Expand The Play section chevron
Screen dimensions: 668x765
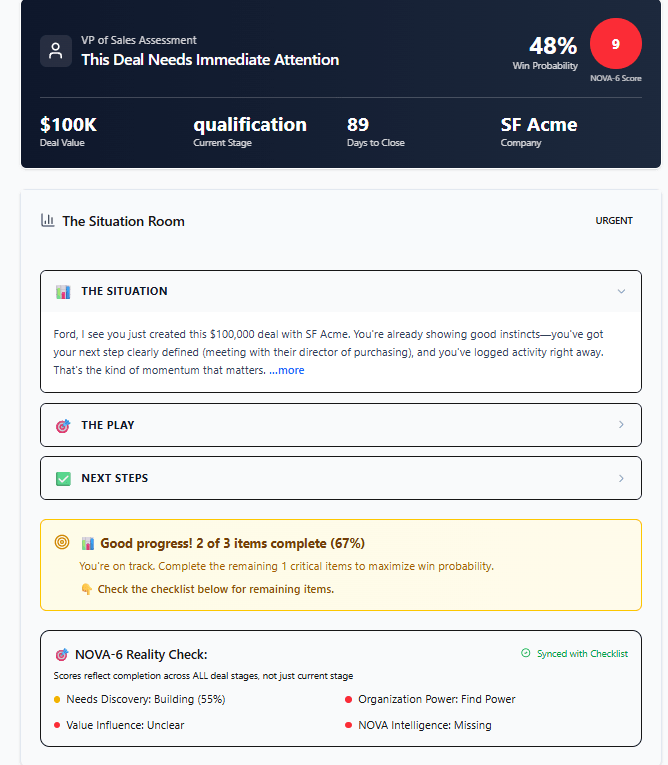[621, 424]
